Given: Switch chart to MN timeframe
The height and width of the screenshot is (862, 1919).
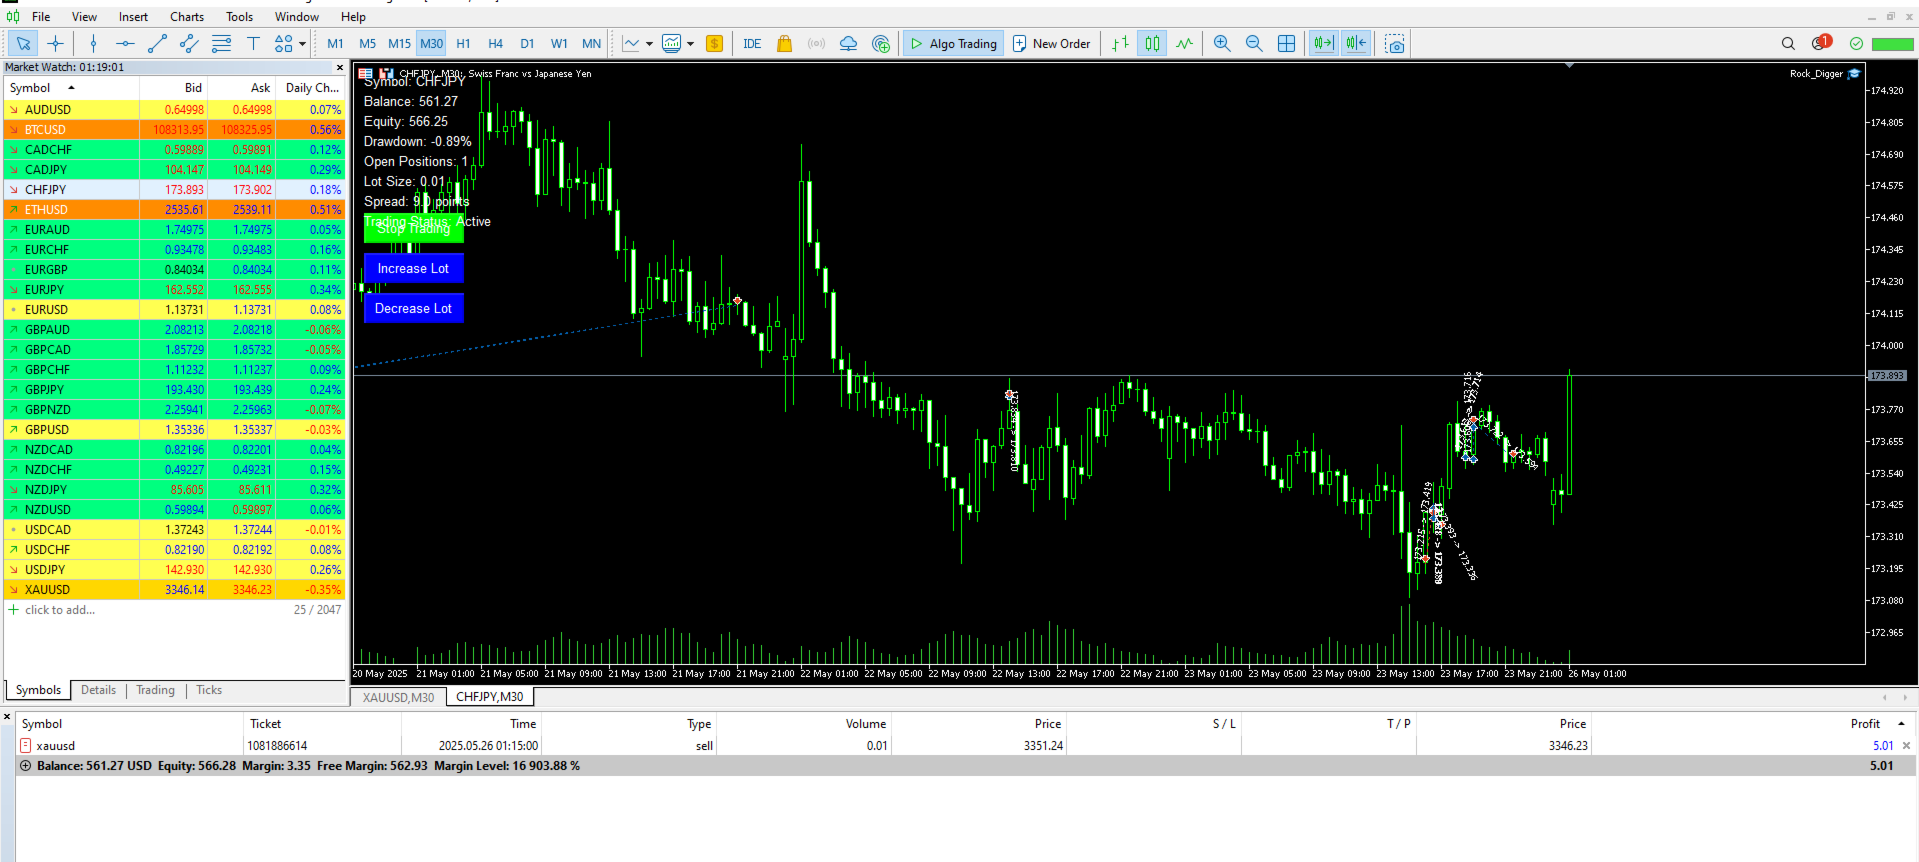Looking at the screenshot, I should tap(591, 43).
